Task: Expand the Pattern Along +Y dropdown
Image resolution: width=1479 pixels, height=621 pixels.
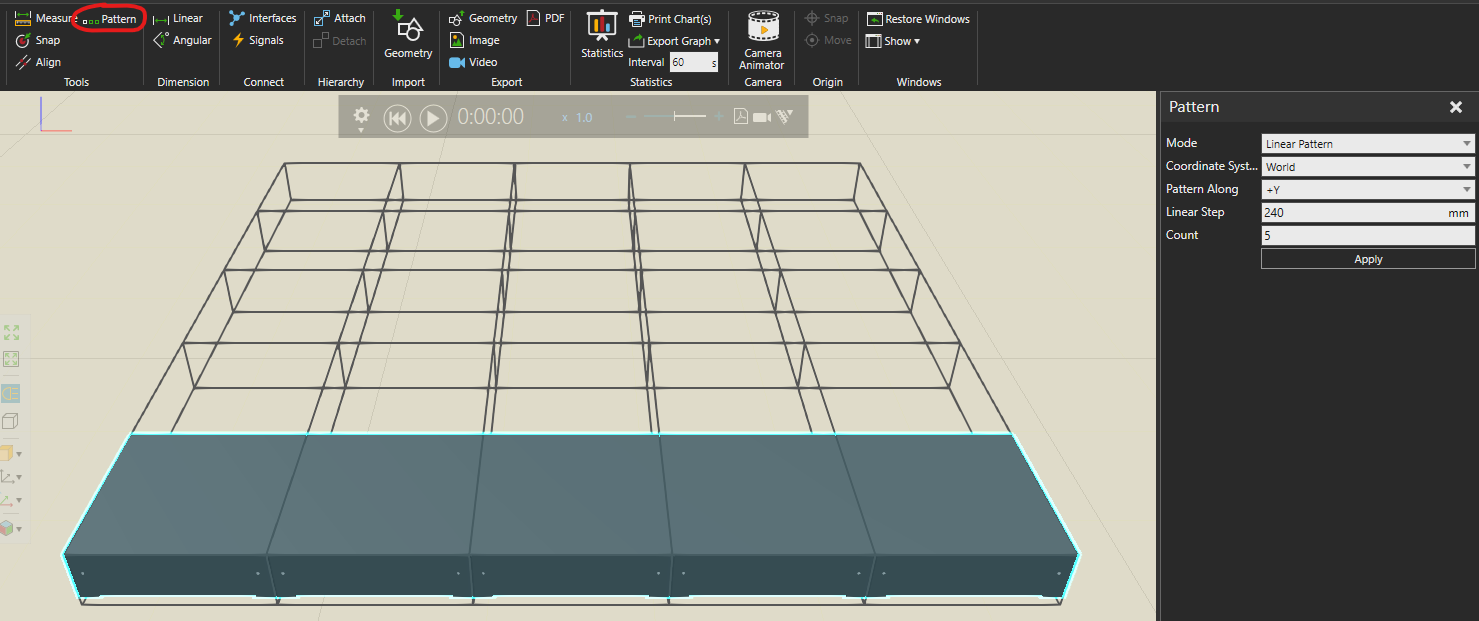Action: [x=1367, y=190]
